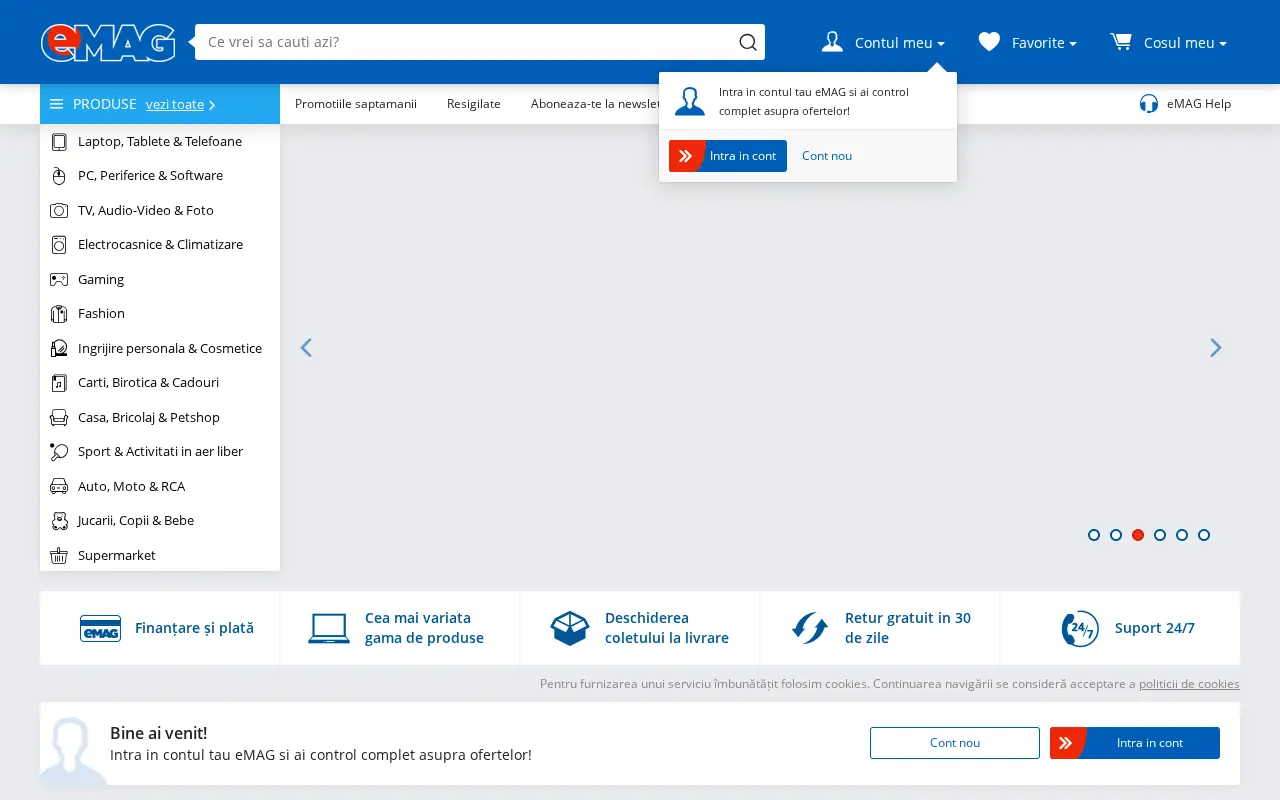Open the Contul meu dropdown
Image resolution: width=1280 pixels, height=800 pixels.
(883, 42)
